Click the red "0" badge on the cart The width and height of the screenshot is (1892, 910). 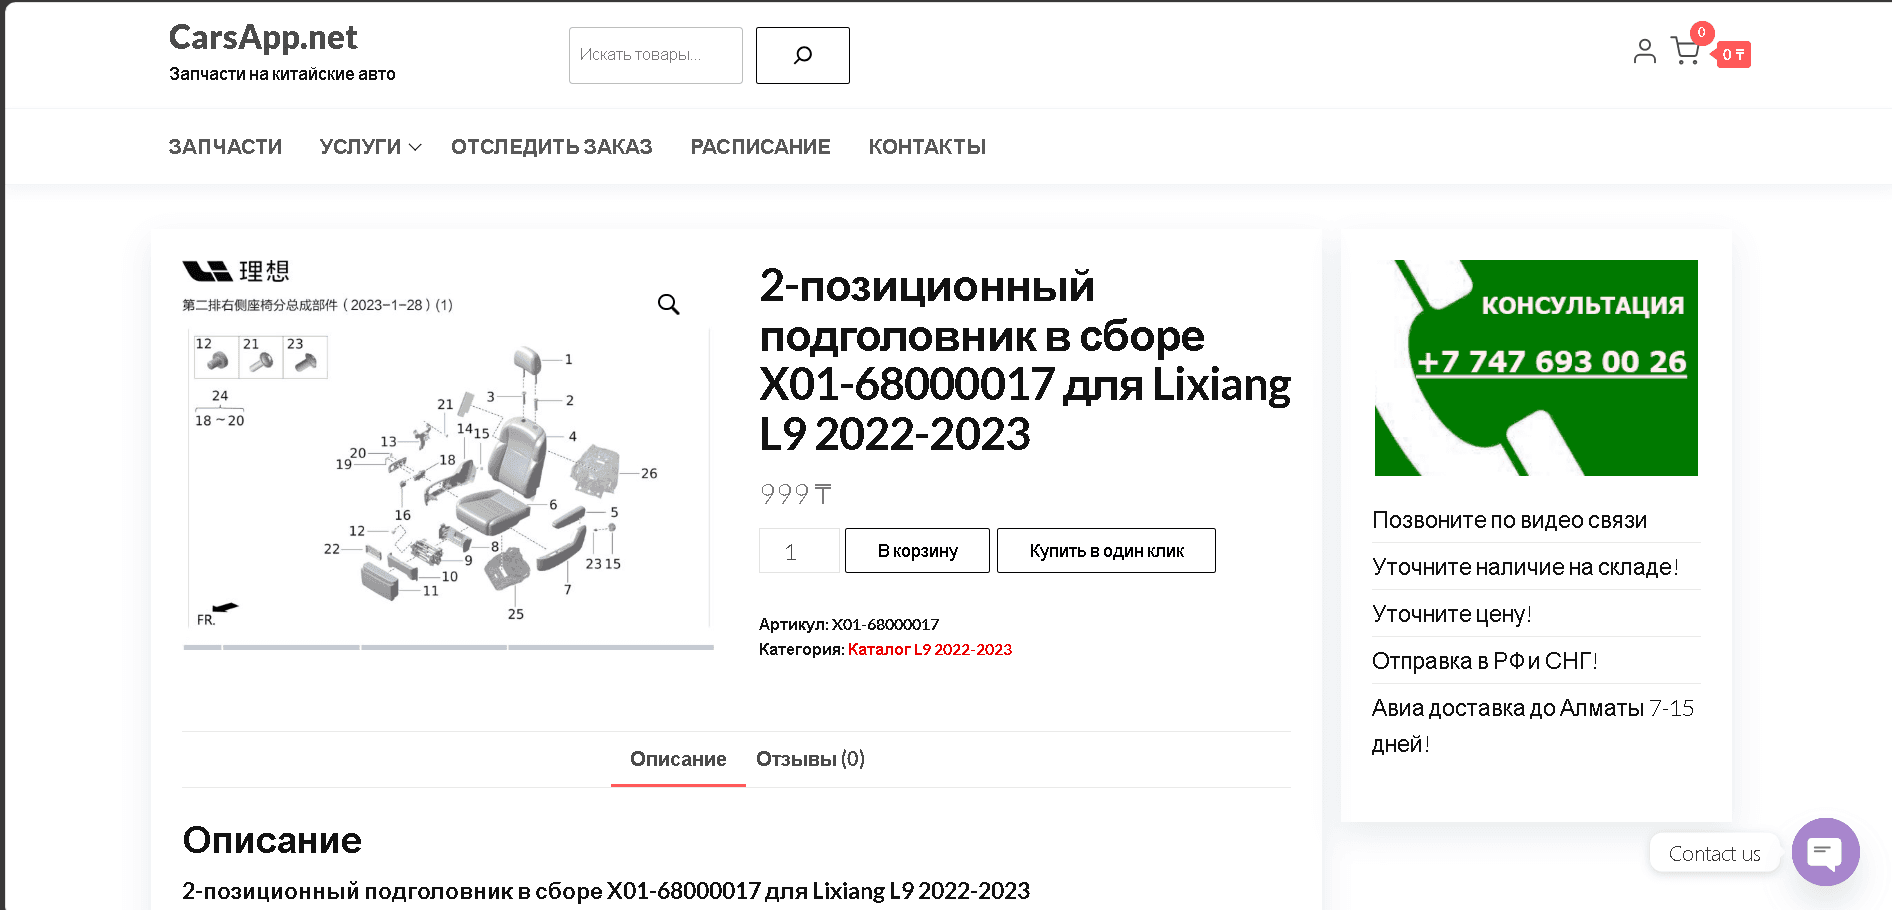click(1701, 32)
